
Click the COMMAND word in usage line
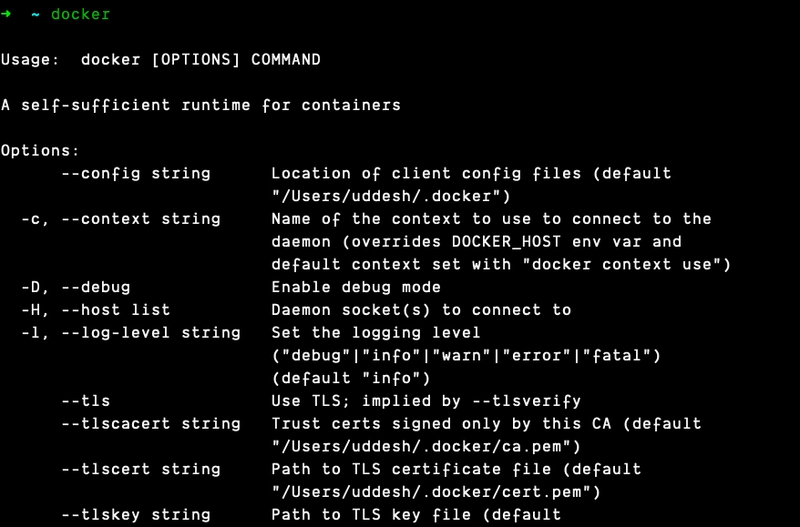point(286,60)
